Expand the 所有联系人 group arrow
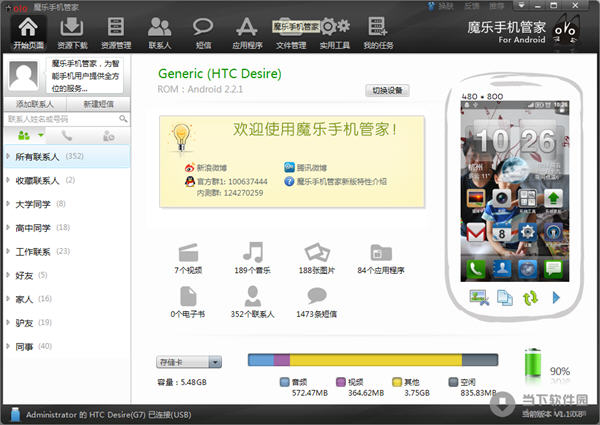600x425 pixels. tap(8, 156)
